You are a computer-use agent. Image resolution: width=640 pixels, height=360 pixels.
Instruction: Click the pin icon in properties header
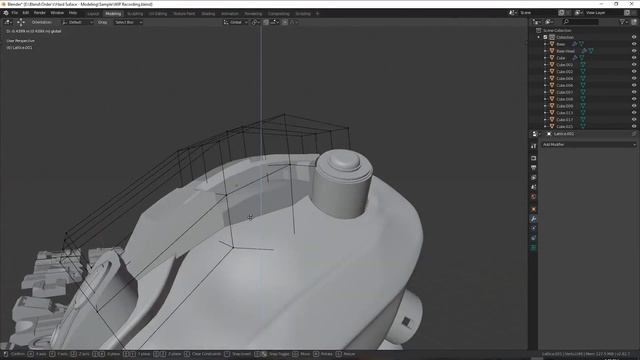click(x=634, y=134)
